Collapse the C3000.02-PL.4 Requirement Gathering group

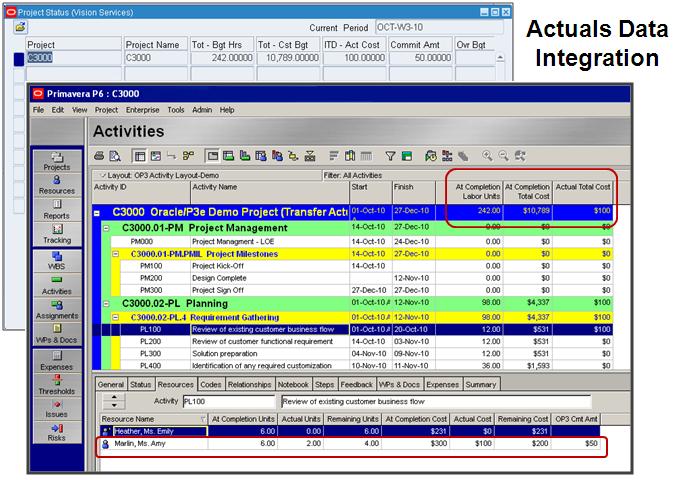116,317
